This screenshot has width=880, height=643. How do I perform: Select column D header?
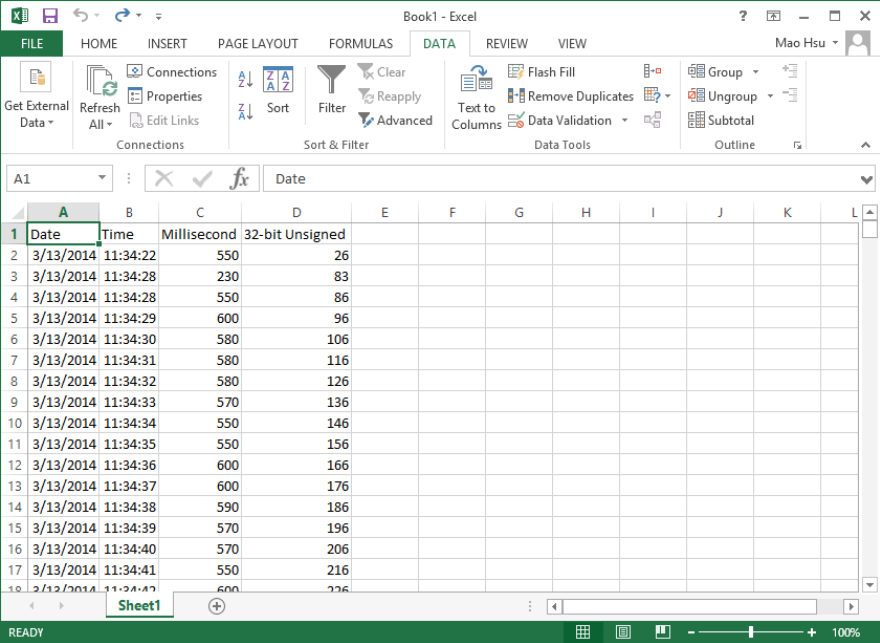pos(296,213)
